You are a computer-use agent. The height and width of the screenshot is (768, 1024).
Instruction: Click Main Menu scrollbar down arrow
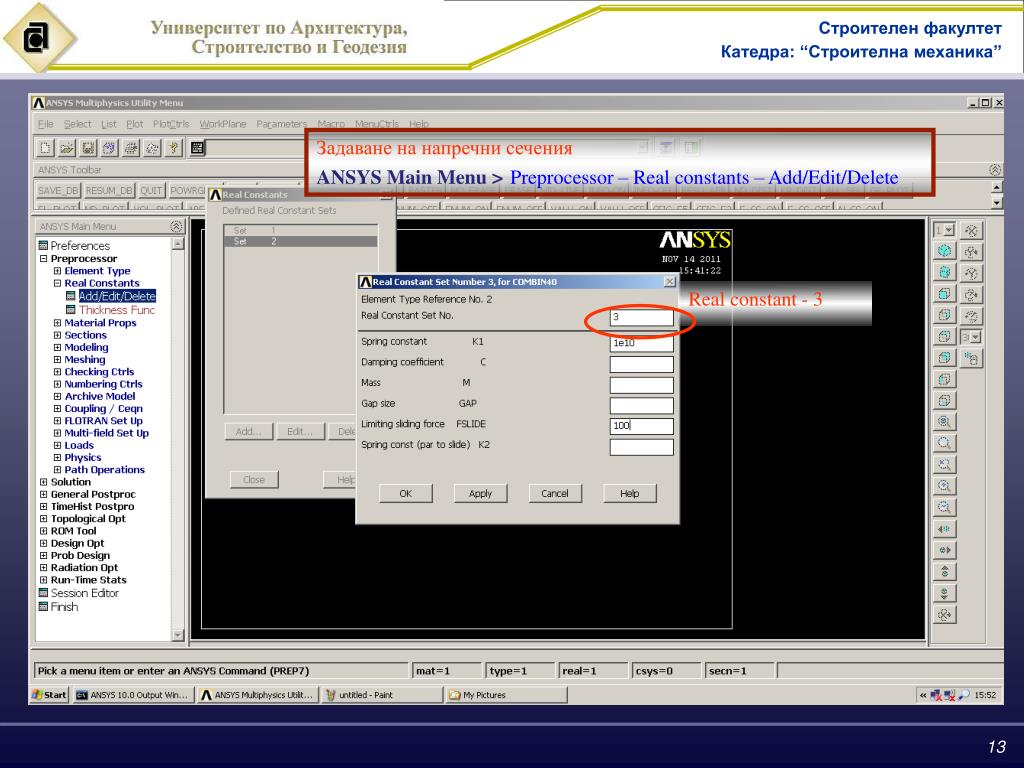[178, 635]
